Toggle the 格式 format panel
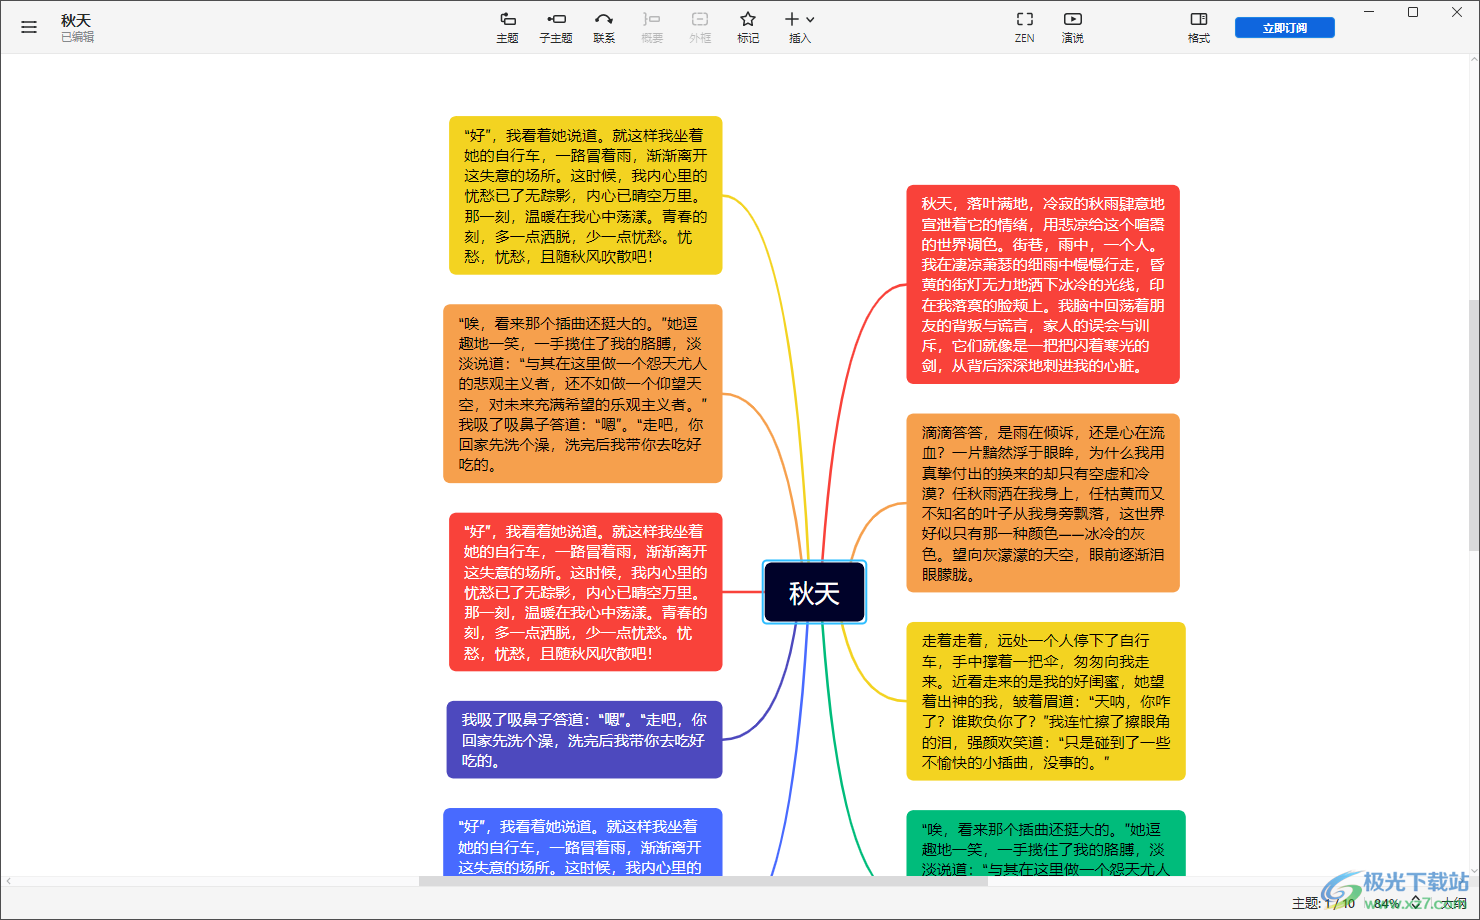The width and height of the screenshot is (1480, 920). click(1199, 27)
